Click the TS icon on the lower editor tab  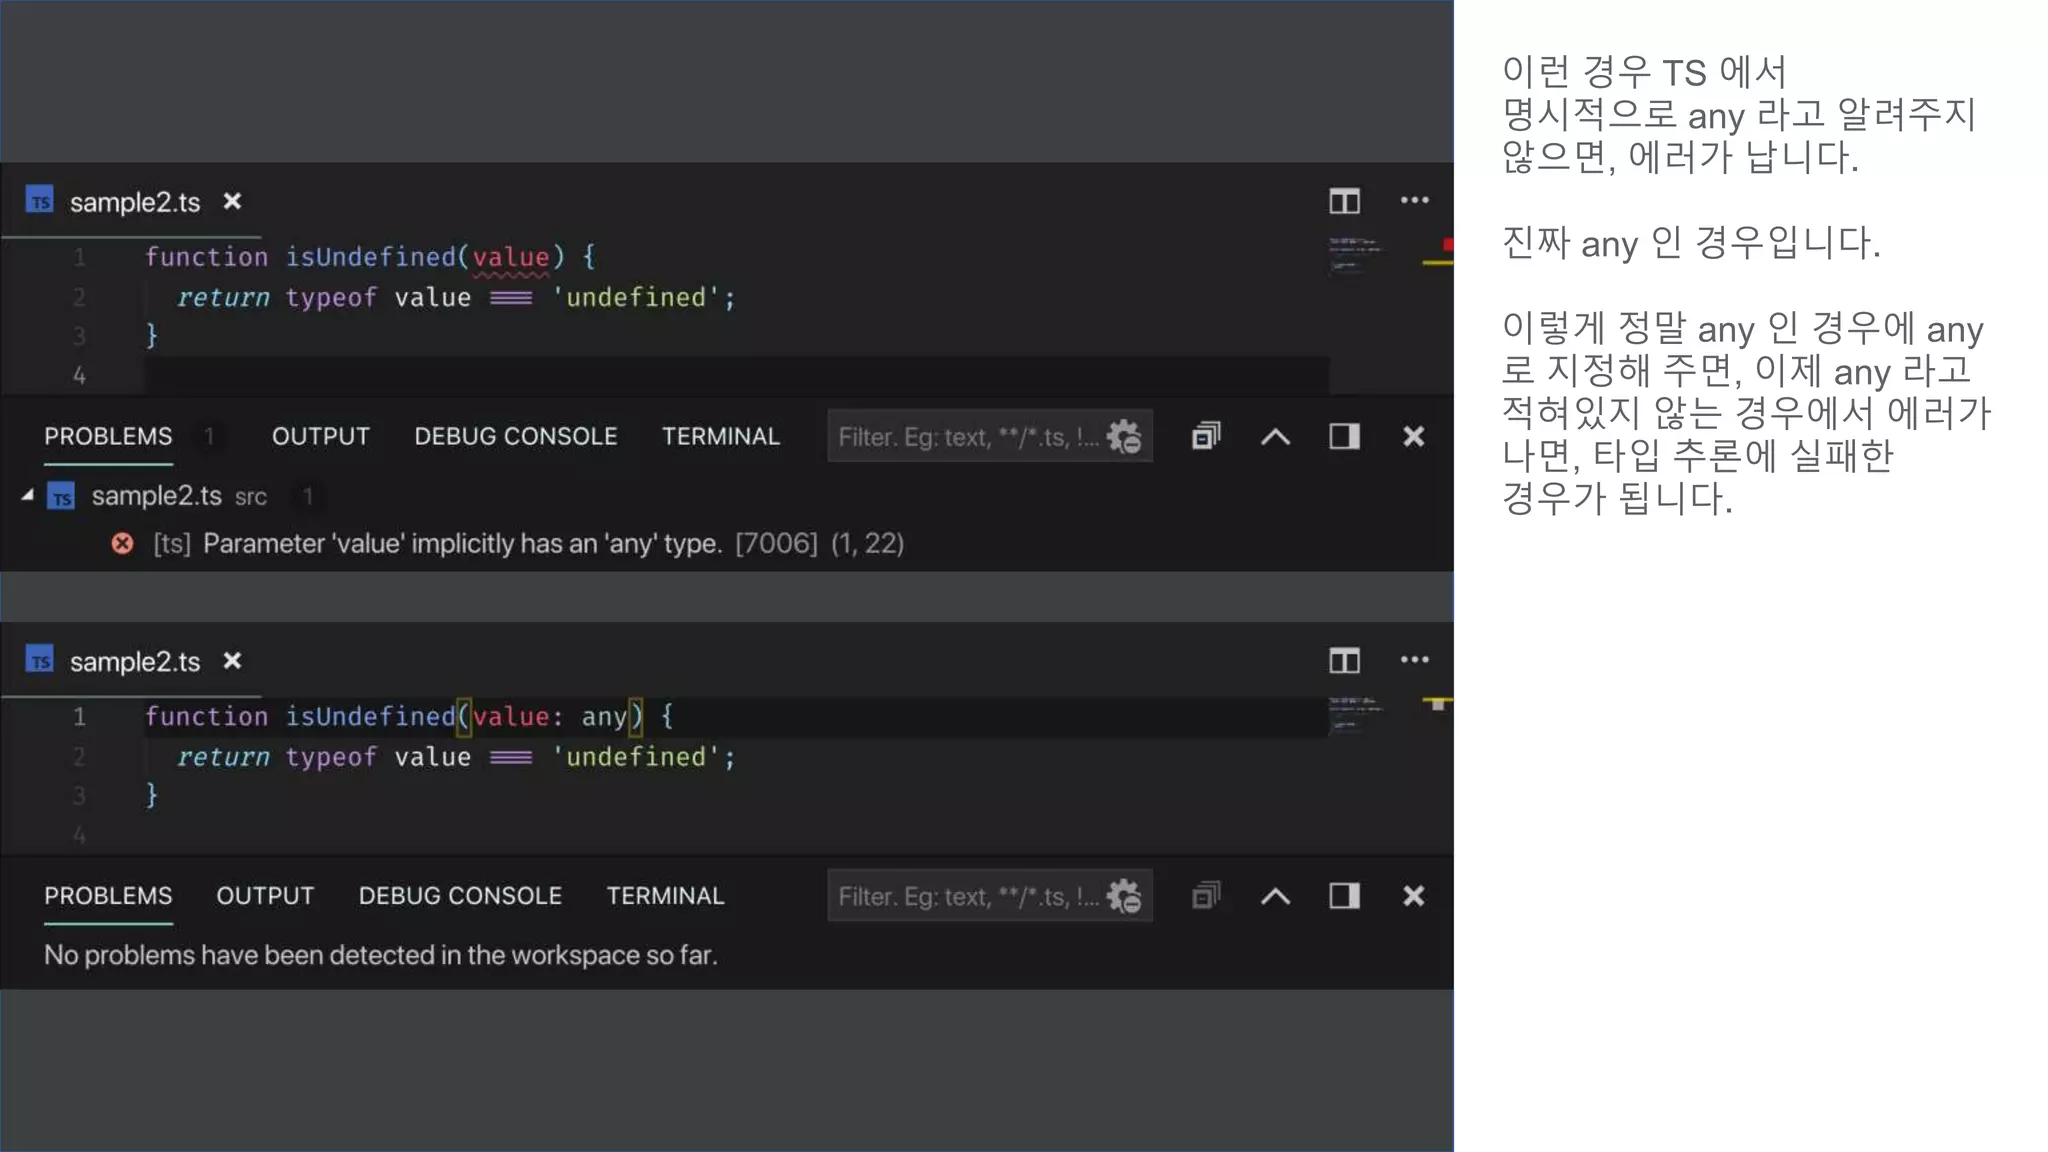40,660
